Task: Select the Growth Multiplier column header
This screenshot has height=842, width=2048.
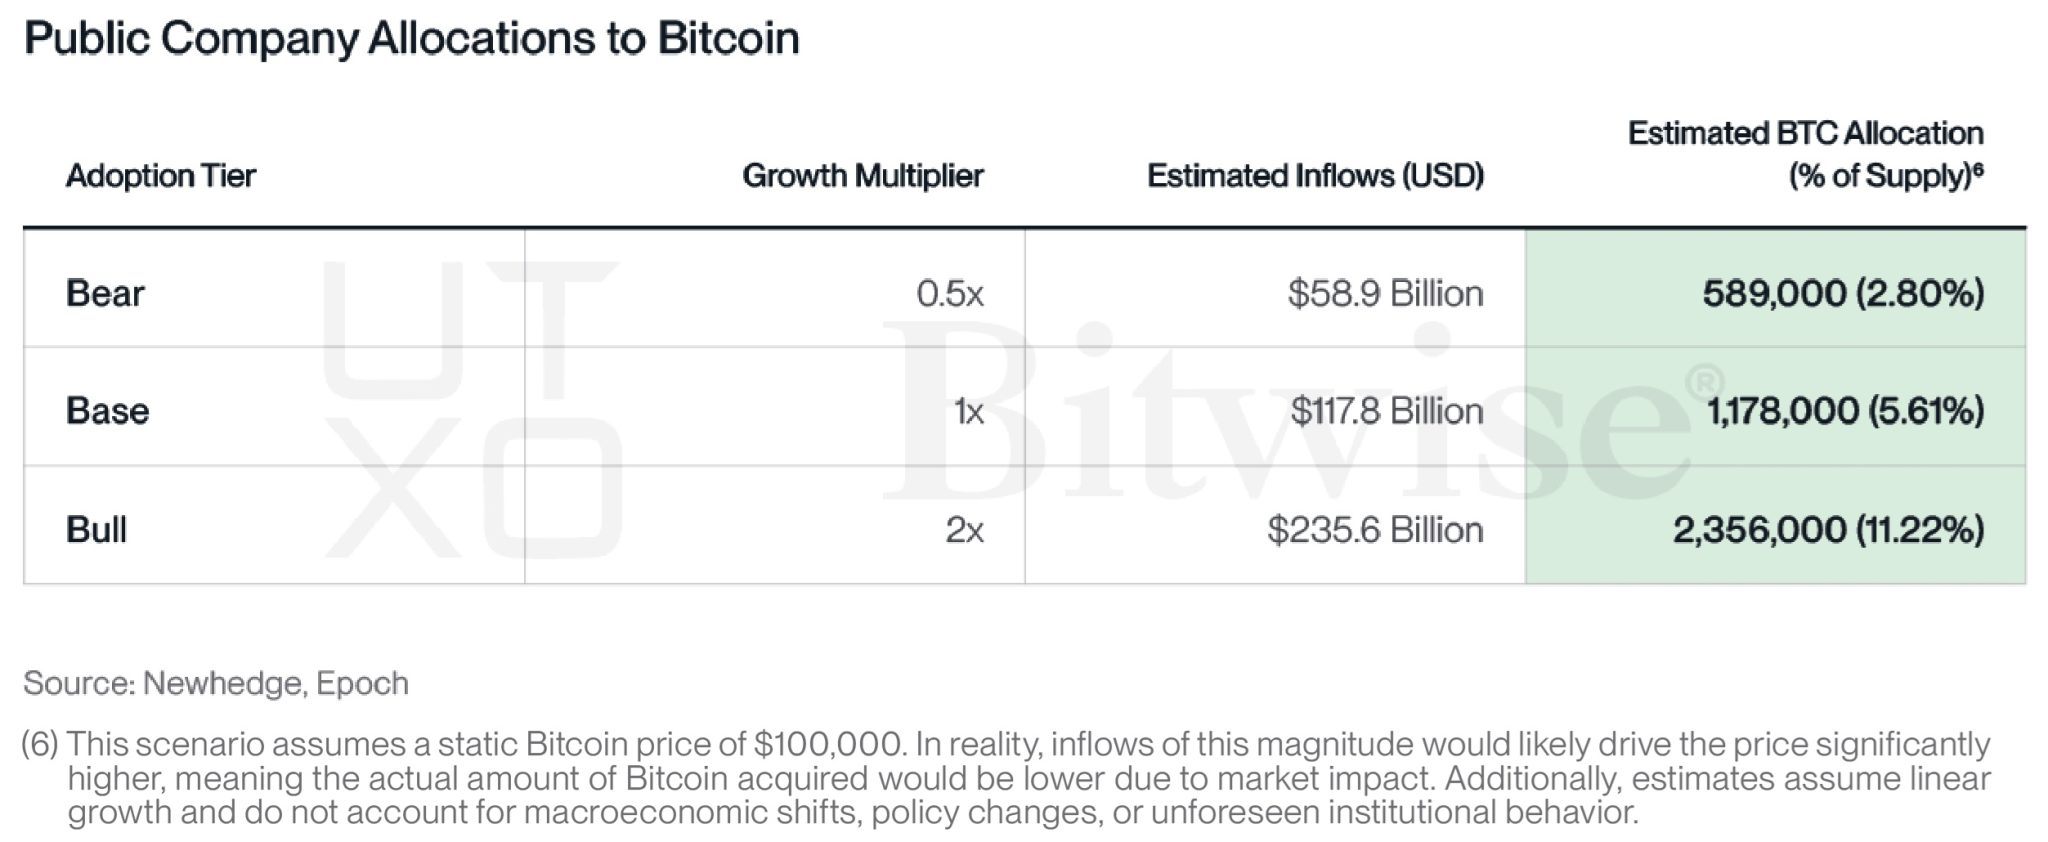Action: pyautogui.click(x=863, y=176)
